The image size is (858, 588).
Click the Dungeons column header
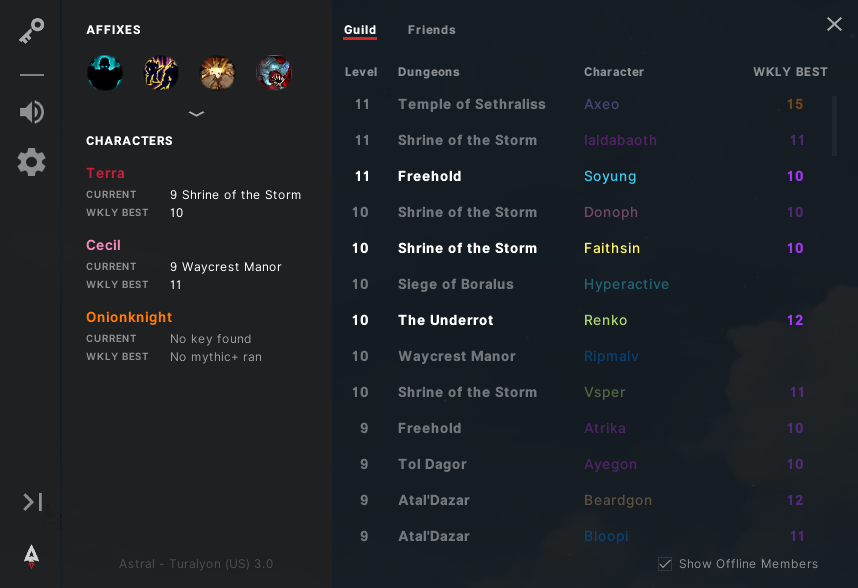[428, 72]
